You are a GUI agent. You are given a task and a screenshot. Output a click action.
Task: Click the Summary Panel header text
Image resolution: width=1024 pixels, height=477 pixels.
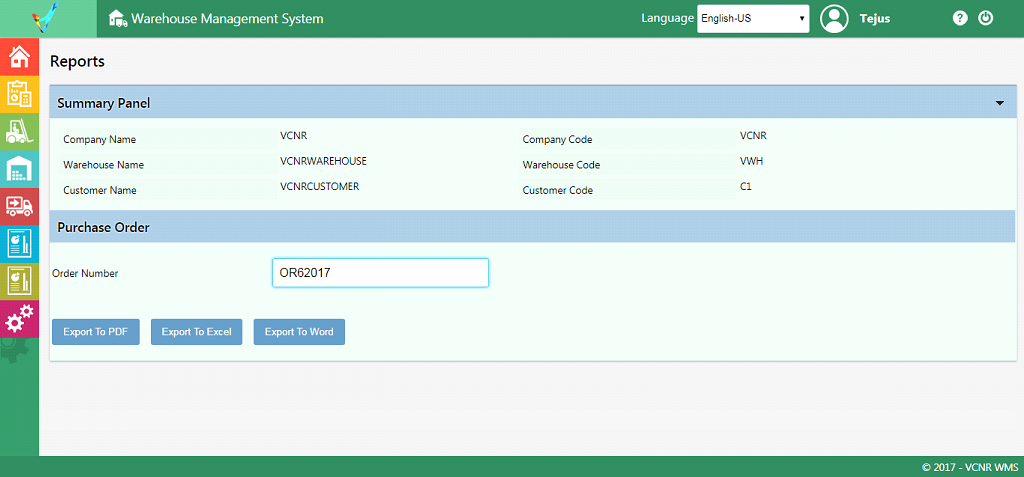tap(104, 103)
